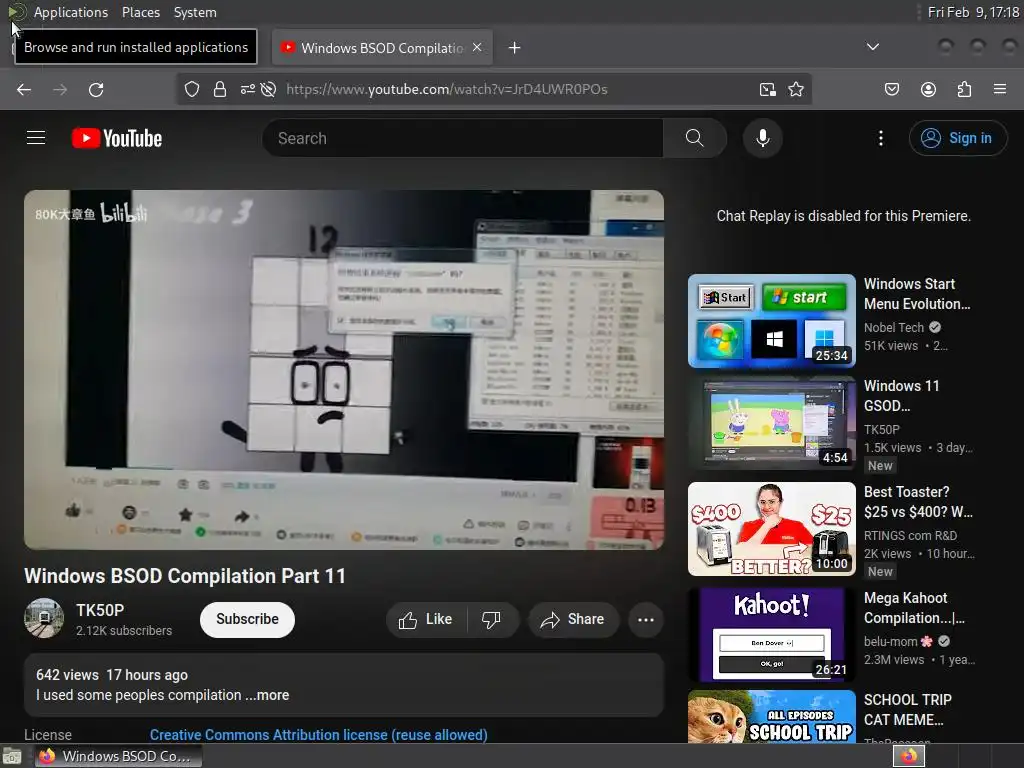Click the show desktop icon in taskbar

tap(12, 756)
